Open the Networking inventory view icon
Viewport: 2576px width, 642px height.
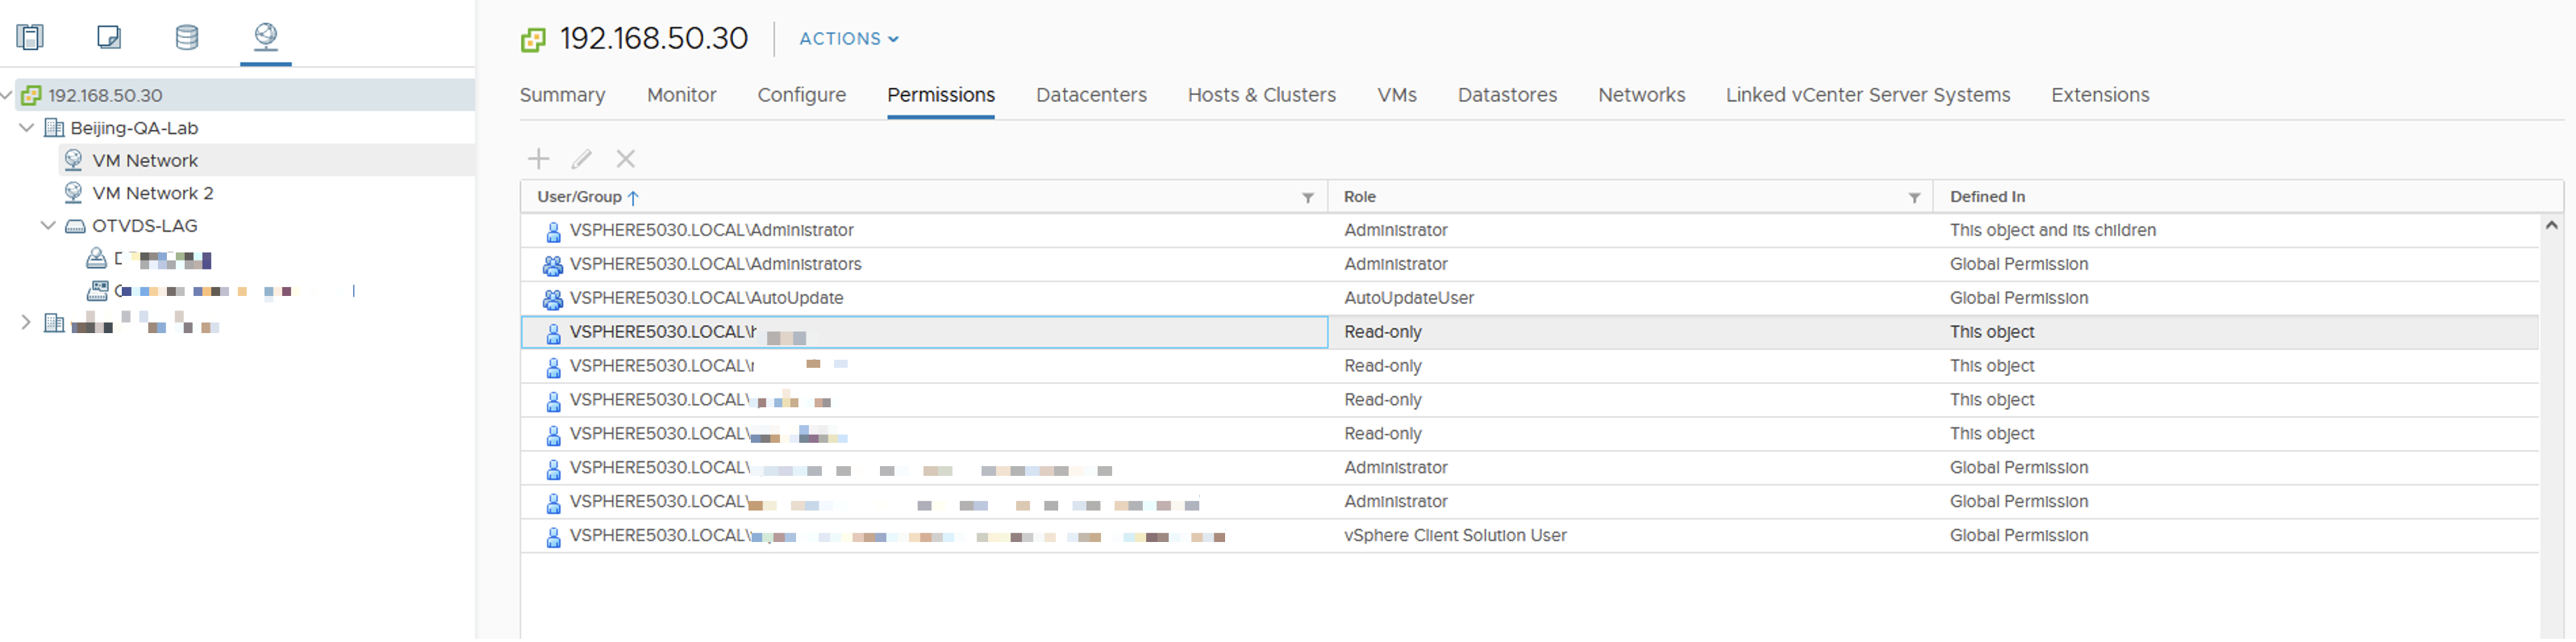[x=265, y=38]
